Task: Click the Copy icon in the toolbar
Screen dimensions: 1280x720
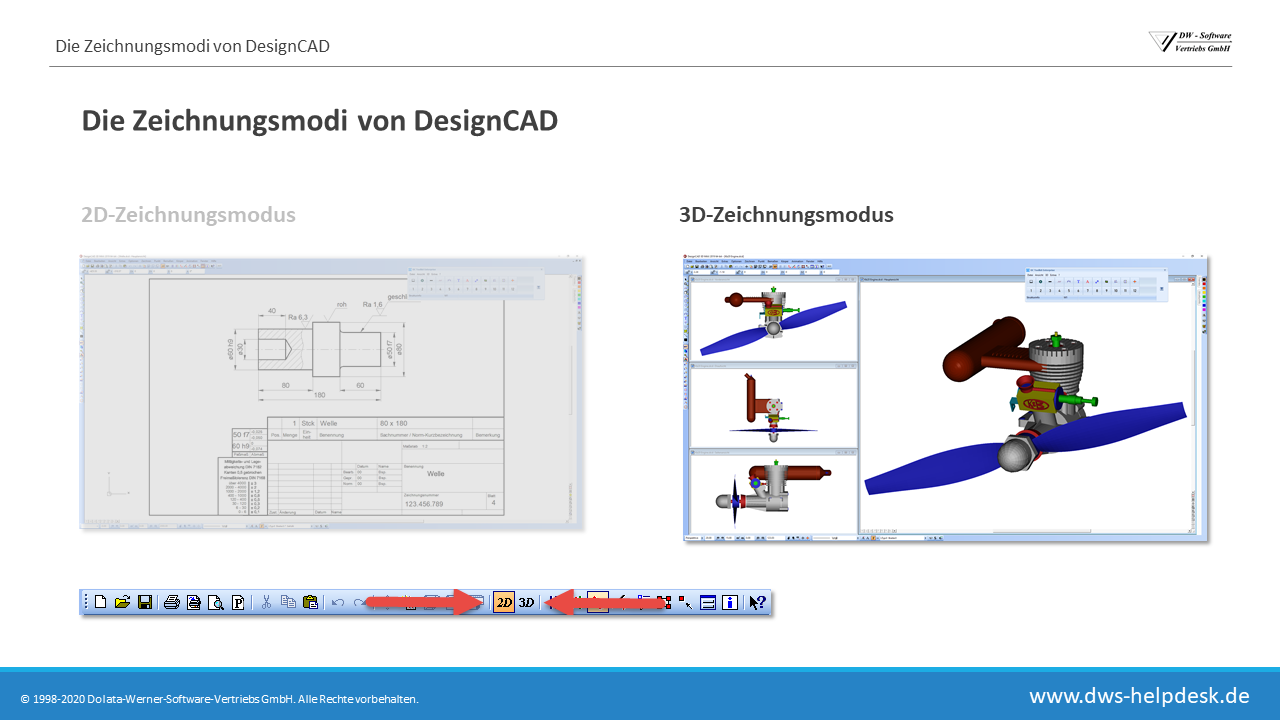Action: (x=288, y=602)
